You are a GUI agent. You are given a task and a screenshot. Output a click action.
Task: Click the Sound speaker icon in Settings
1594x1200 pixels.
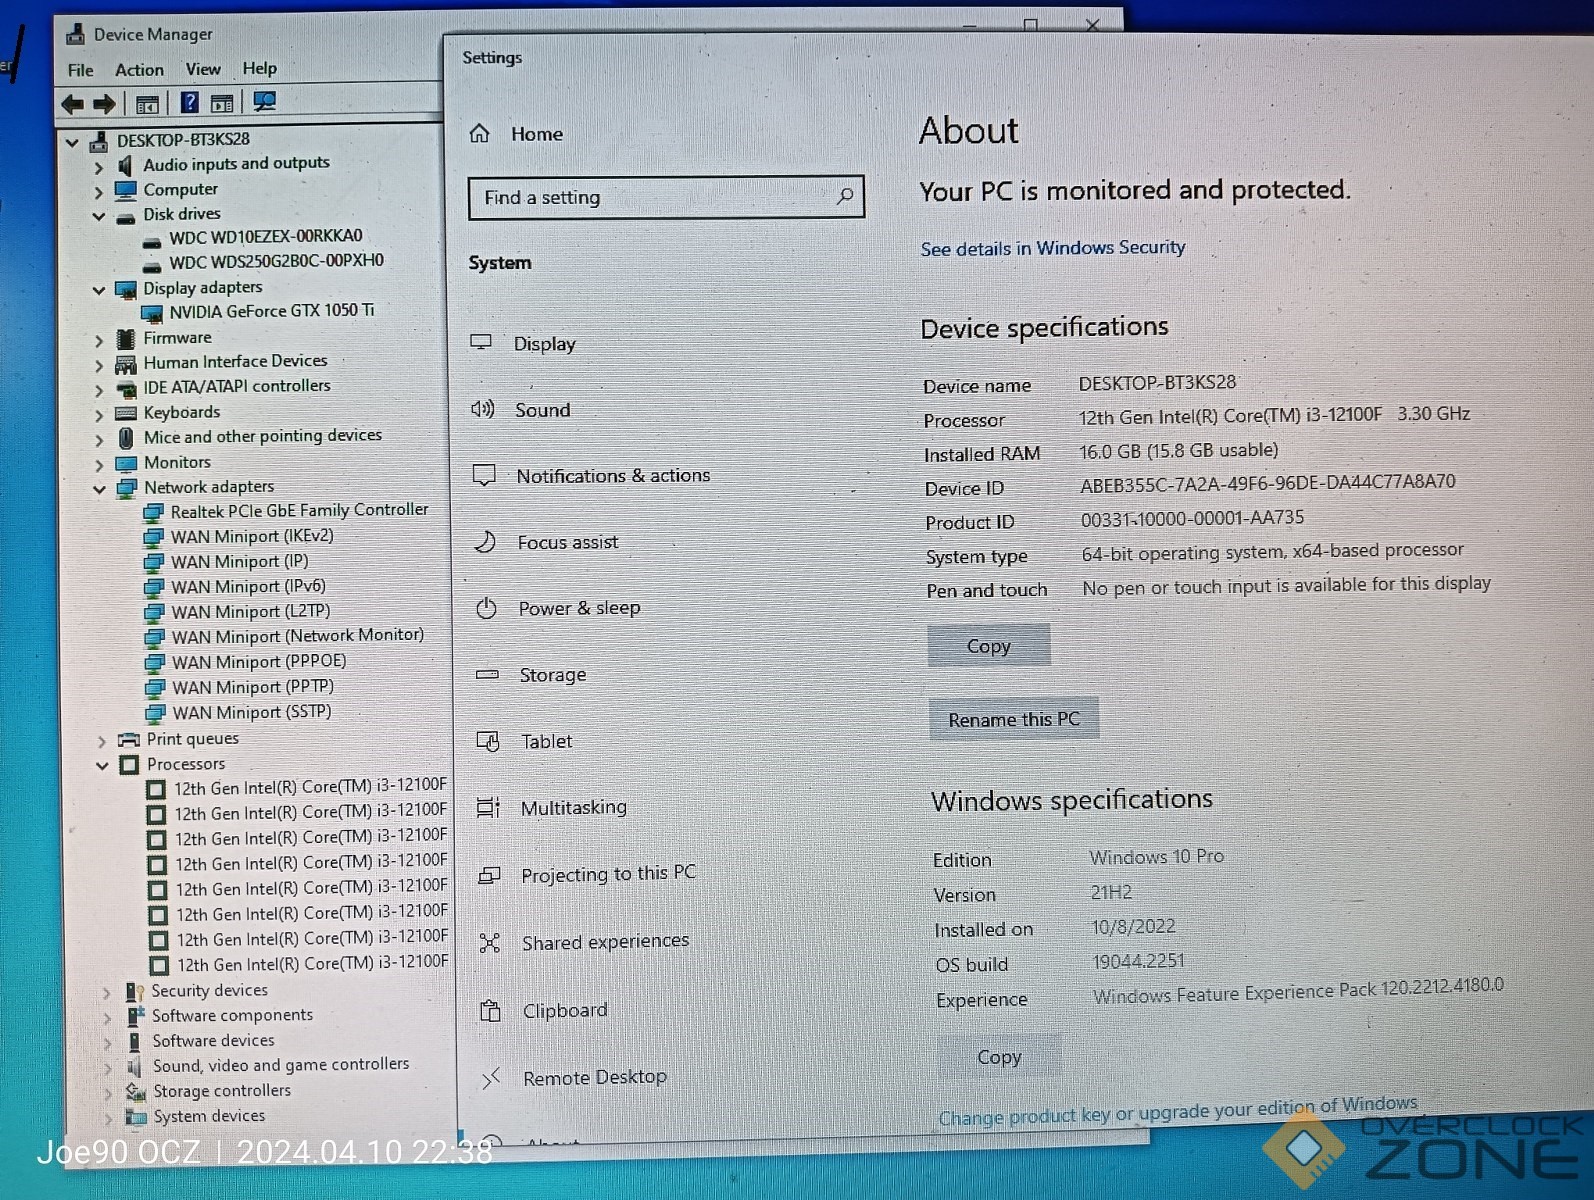pos(483,409)
